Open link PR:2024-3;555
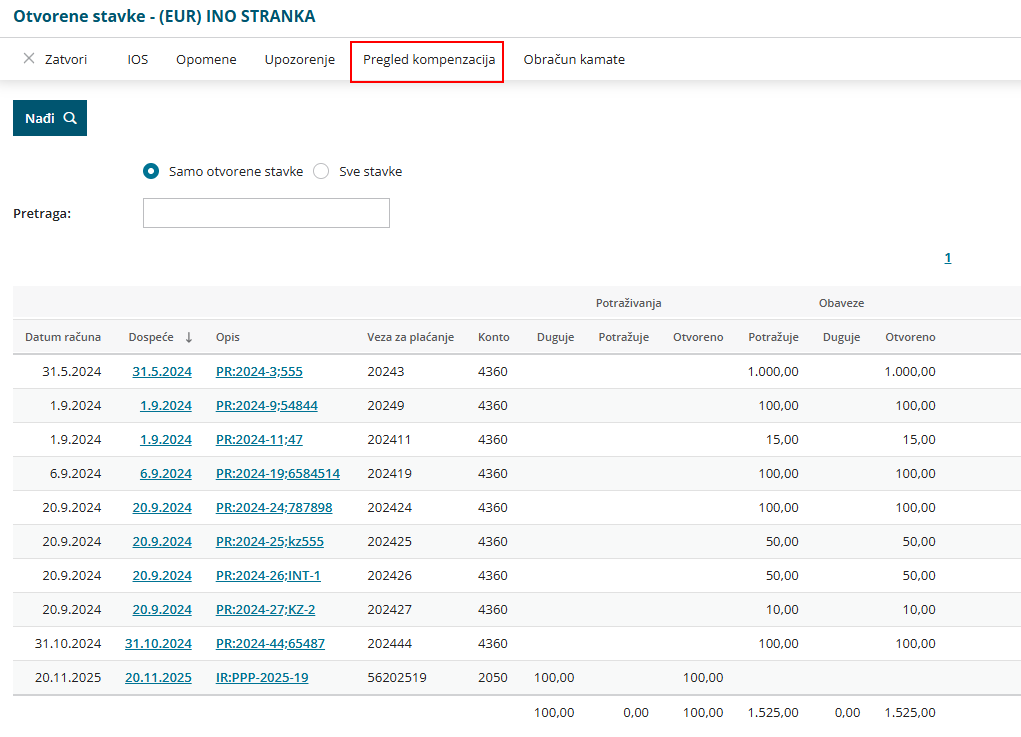This screenshot has width=1021, height=737. [x=259, y=371]
